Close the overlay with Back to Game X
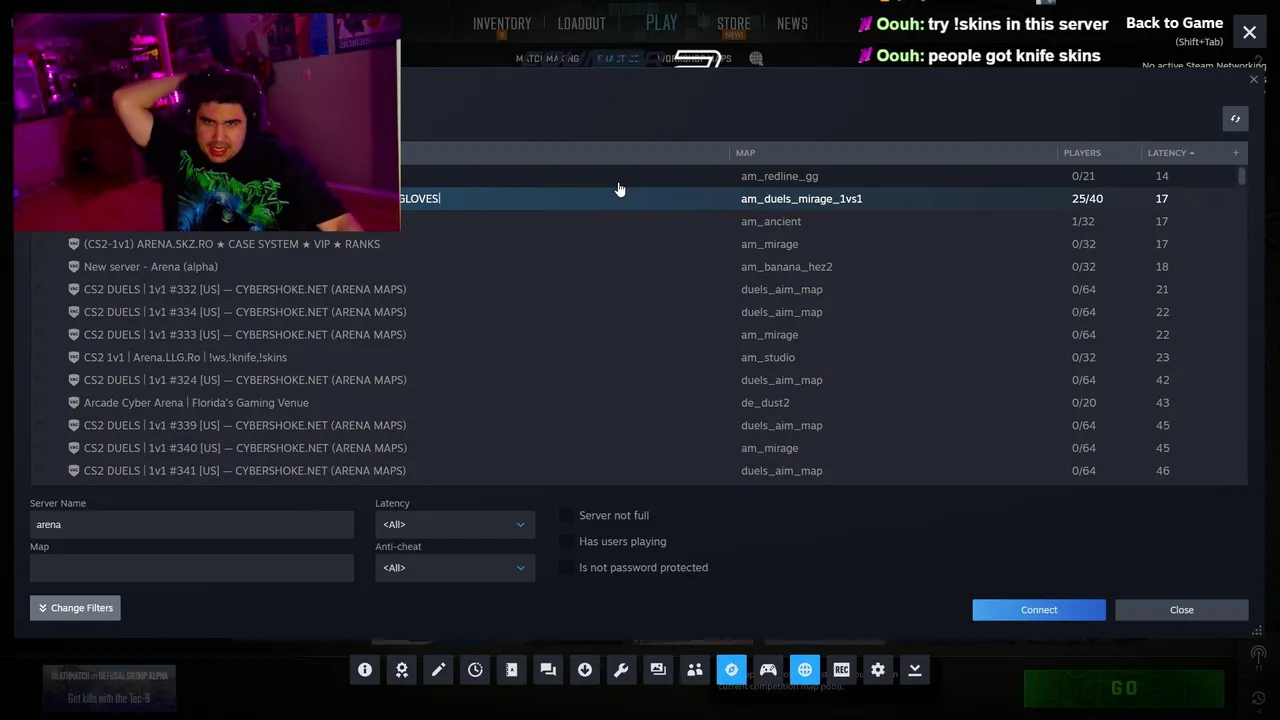The height and width of the screenshot is (720, 1280). tap(1249, 33)
